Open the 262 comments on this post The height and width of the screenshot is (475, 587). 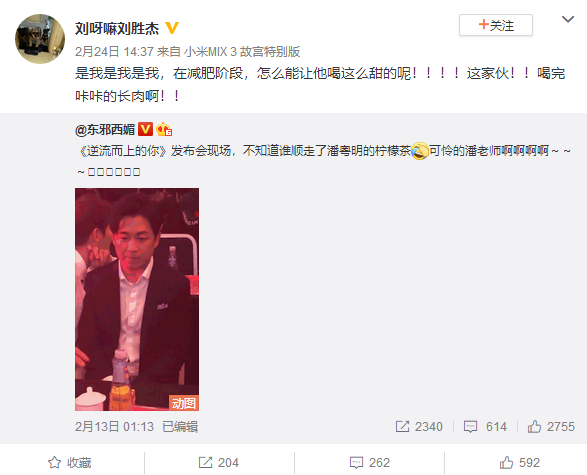click(x=369, y=463)
